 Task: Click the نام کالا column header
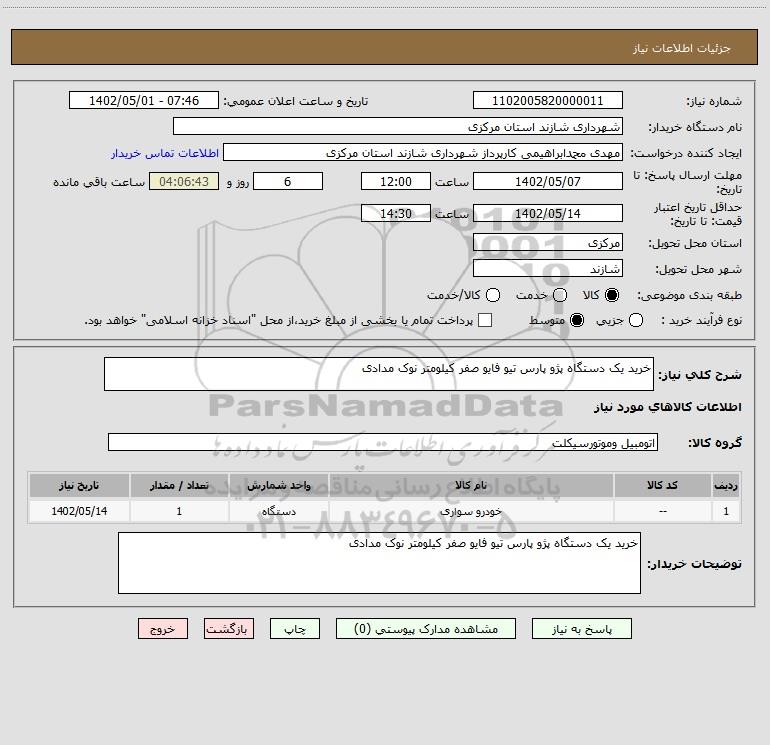point(470,485)
